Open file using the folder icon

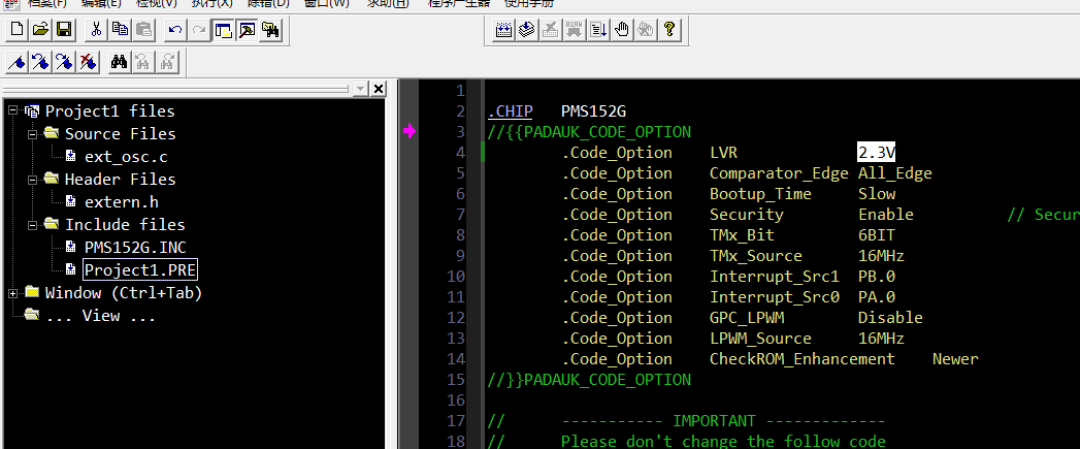tap(41, 30)
